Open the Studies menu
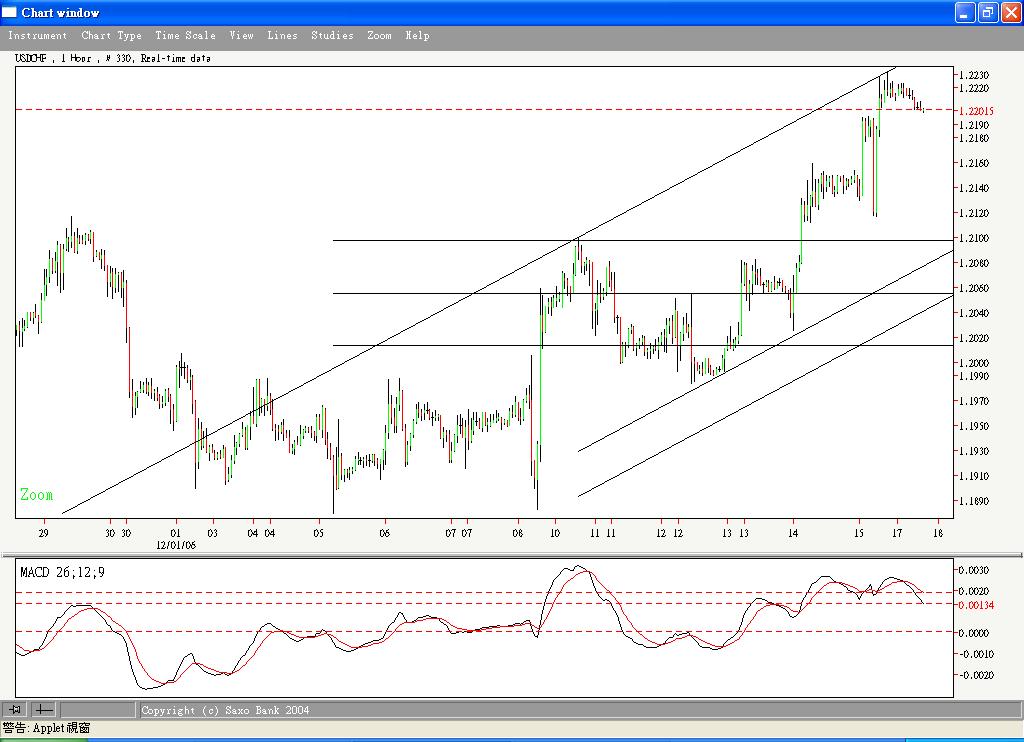This screenshot has height=742, width=1024. pyautogui.click(x=332, y=35)
